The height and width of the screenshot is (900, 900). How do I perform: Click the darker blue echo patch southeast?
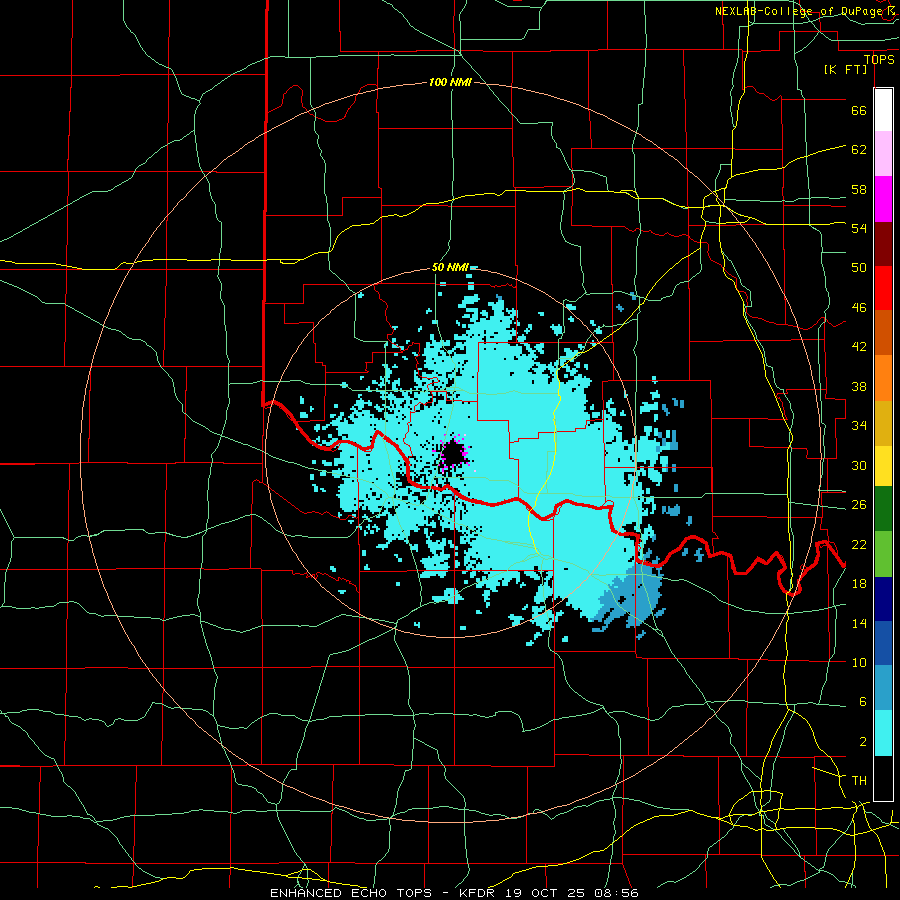click(x=629, y=597)
